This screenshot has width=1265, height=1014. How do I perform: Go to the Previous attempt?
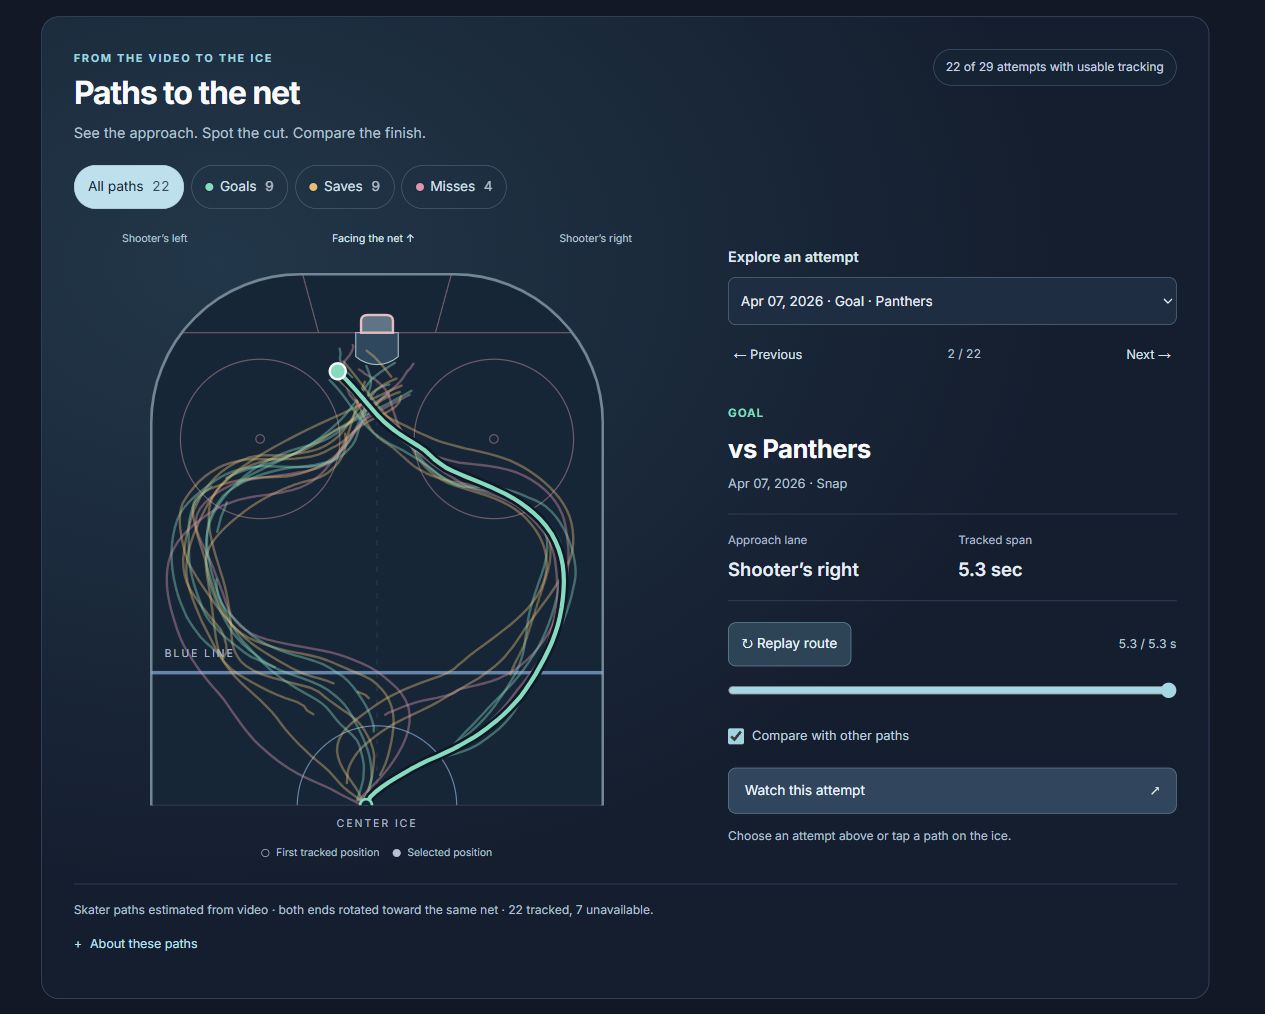tap(767, 355)
